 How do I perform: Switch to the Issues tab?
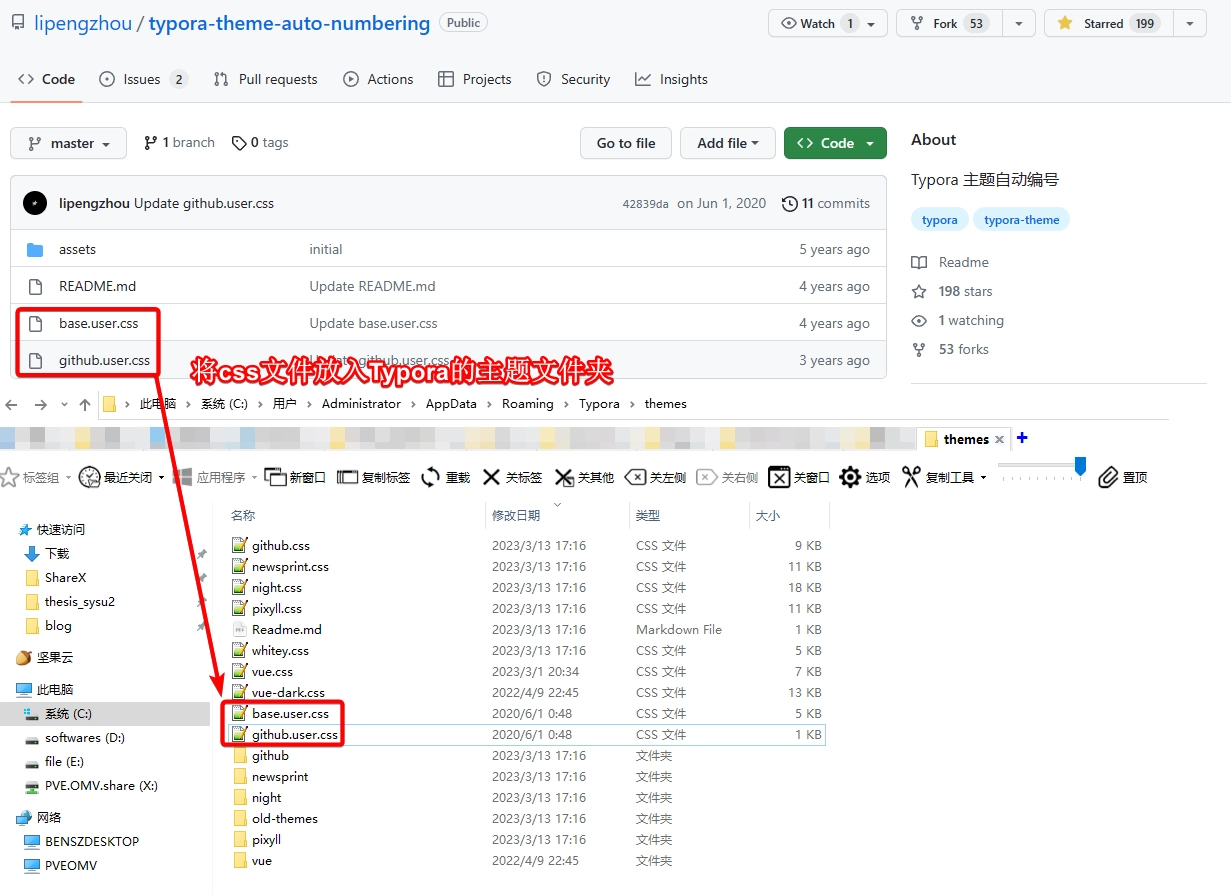pos(144,79)
